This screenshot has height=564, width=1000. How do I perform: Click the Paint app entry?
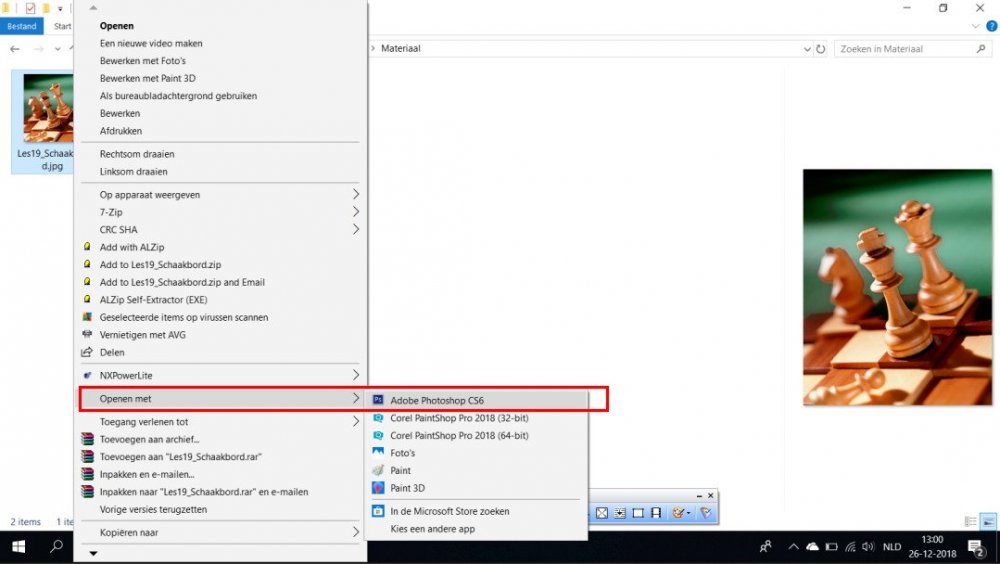tap(400, 470)
